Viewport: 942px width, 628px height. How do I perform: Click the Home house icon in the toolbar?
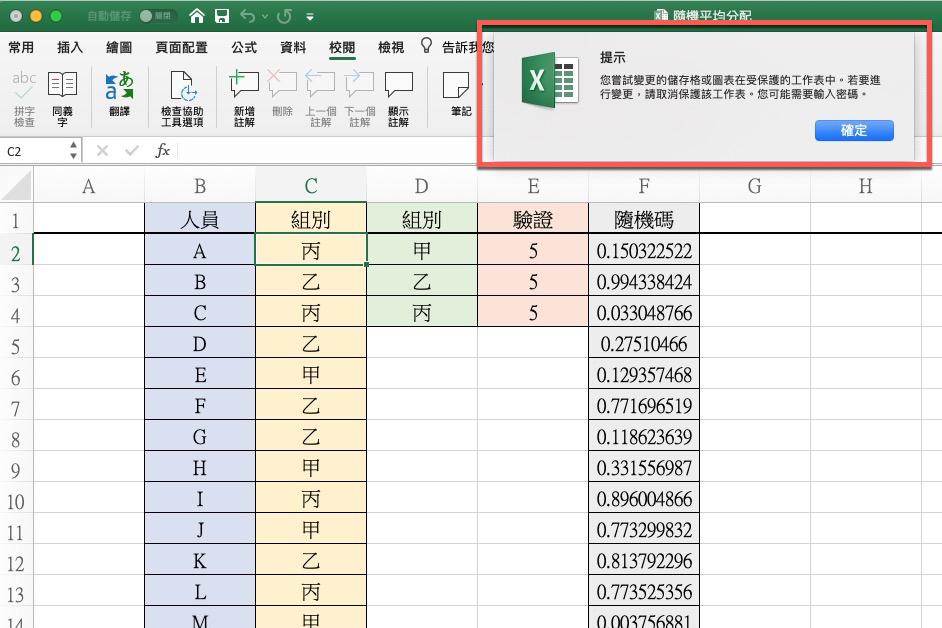coord(198,17)
